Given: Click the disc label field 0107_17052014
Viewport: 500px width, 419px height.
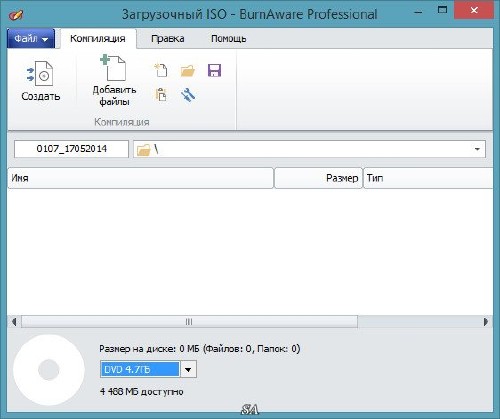Looking at the screenshot, I should coord(71,149).
